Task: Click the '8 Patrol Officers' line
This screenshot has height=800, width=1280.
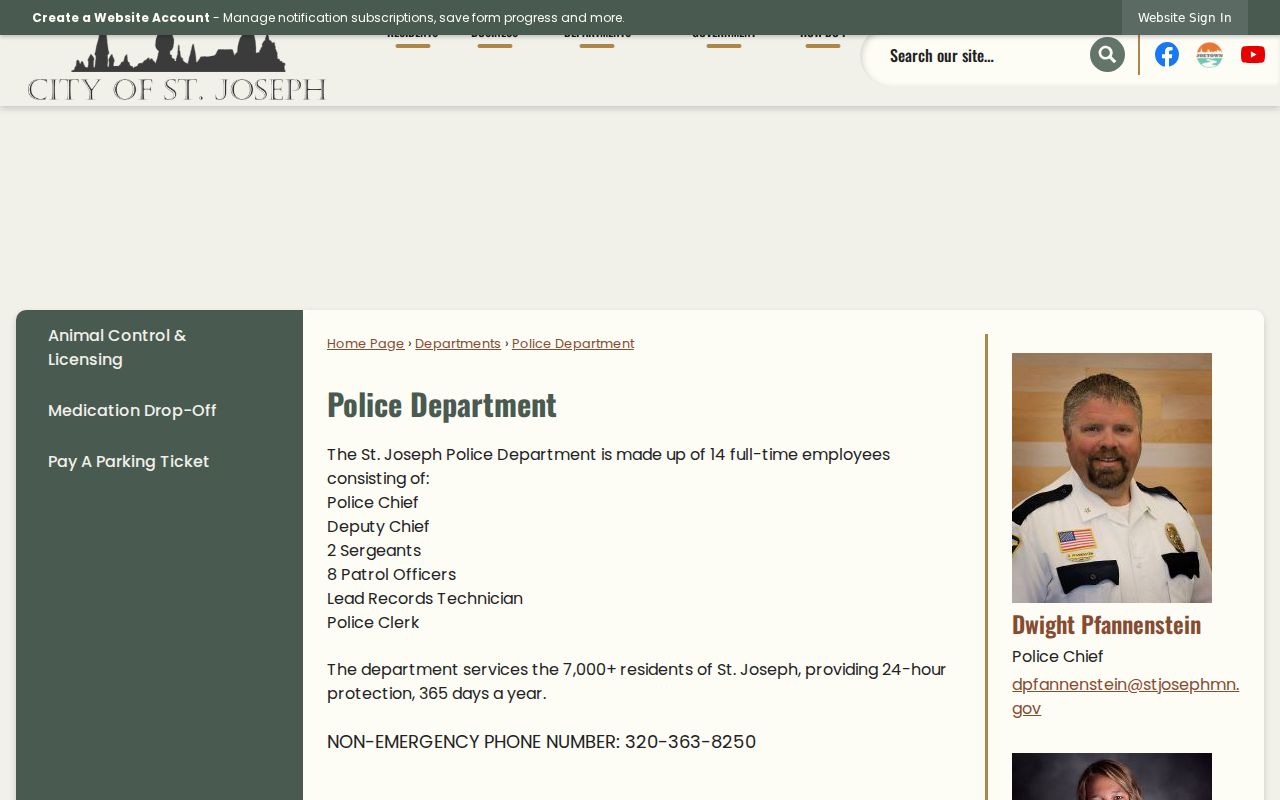Action: click(392, 574)
